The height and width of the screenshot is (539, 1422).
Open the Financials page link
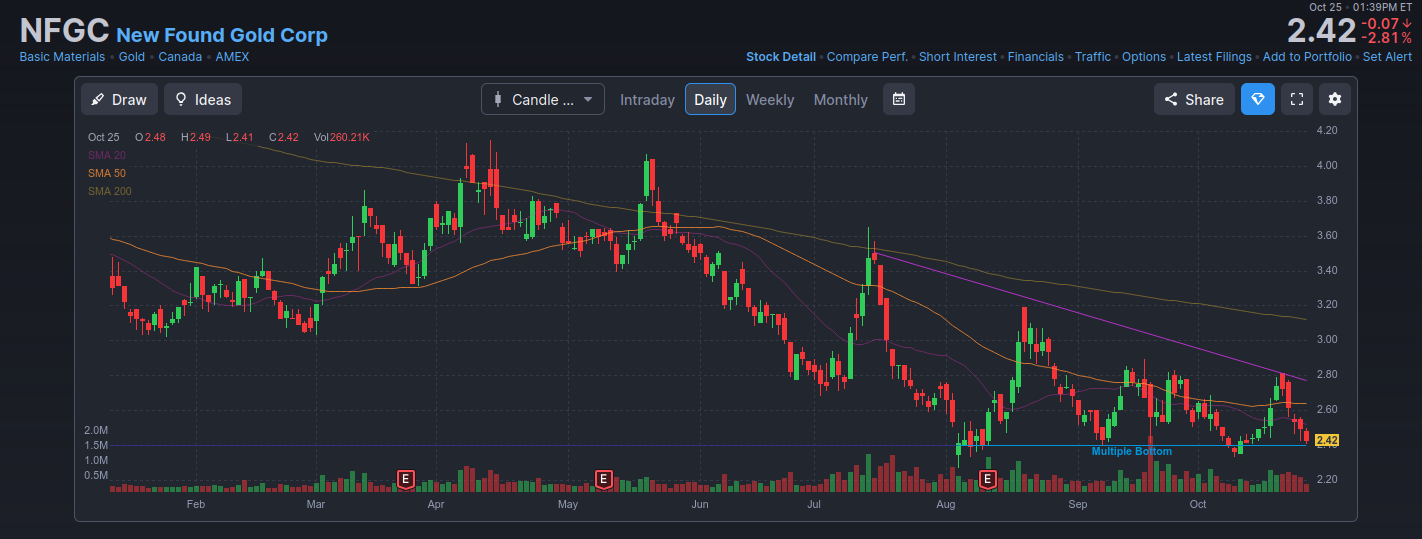(1035, 57)
